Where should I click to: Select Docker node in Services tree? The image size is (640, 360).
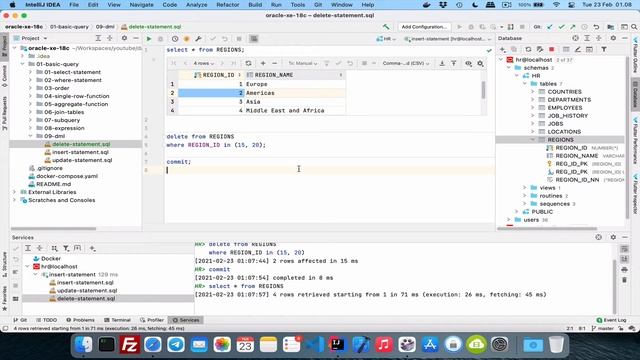pyautogui.click(x=51, y=258)
